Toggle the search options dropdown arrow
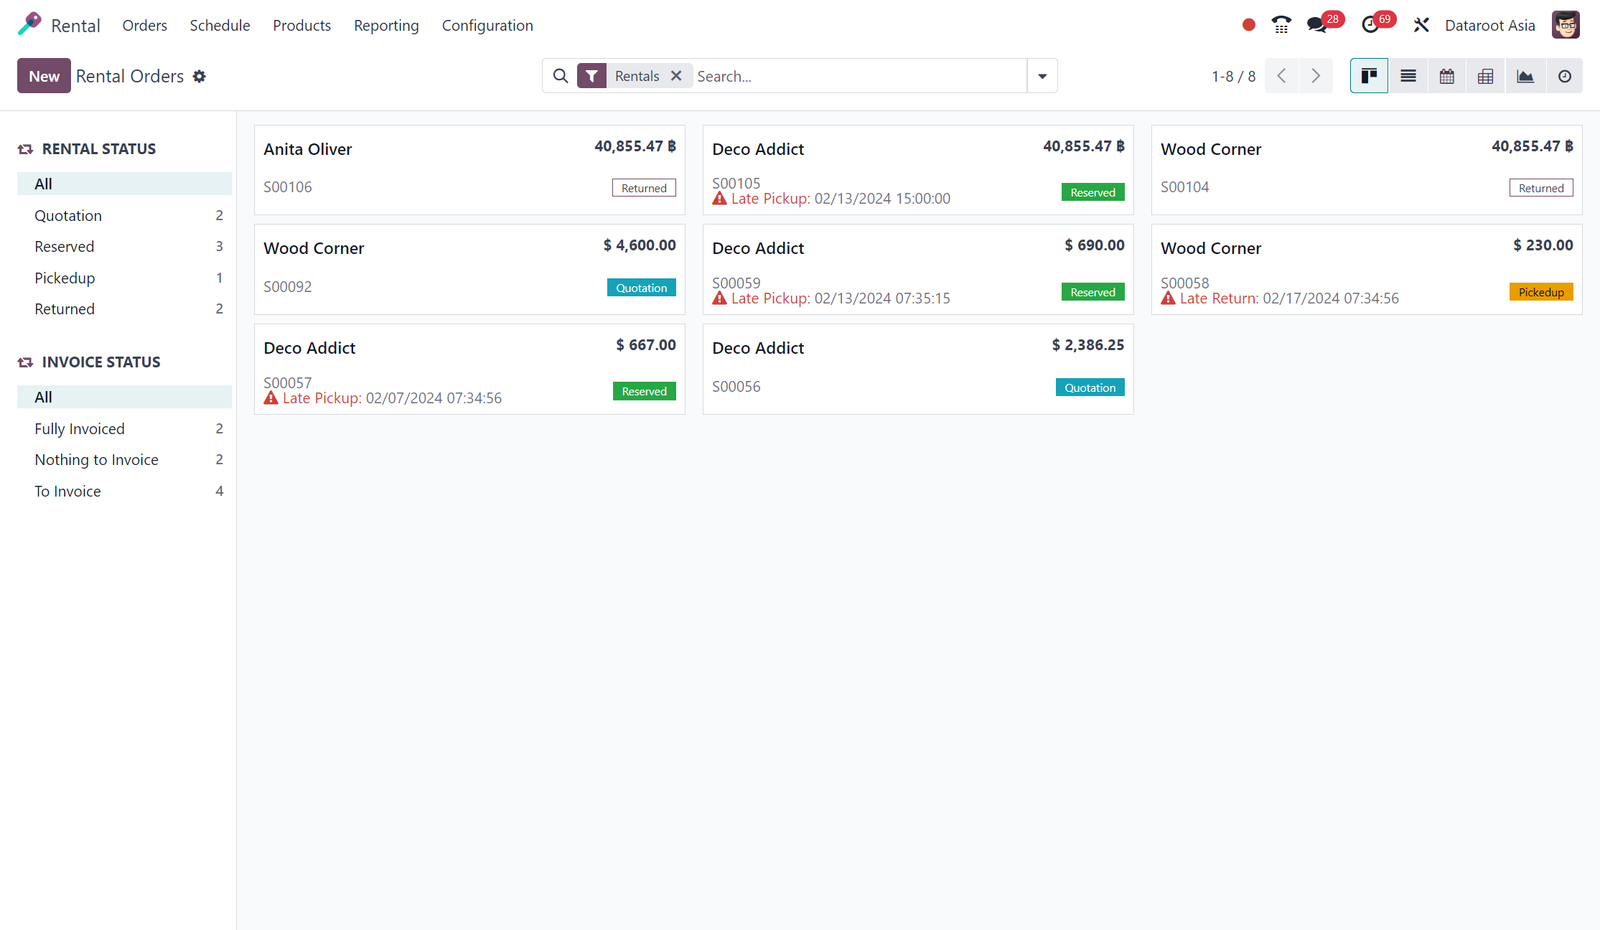Viewport: 1600px width, 930px height. [x=1042, y=76]
